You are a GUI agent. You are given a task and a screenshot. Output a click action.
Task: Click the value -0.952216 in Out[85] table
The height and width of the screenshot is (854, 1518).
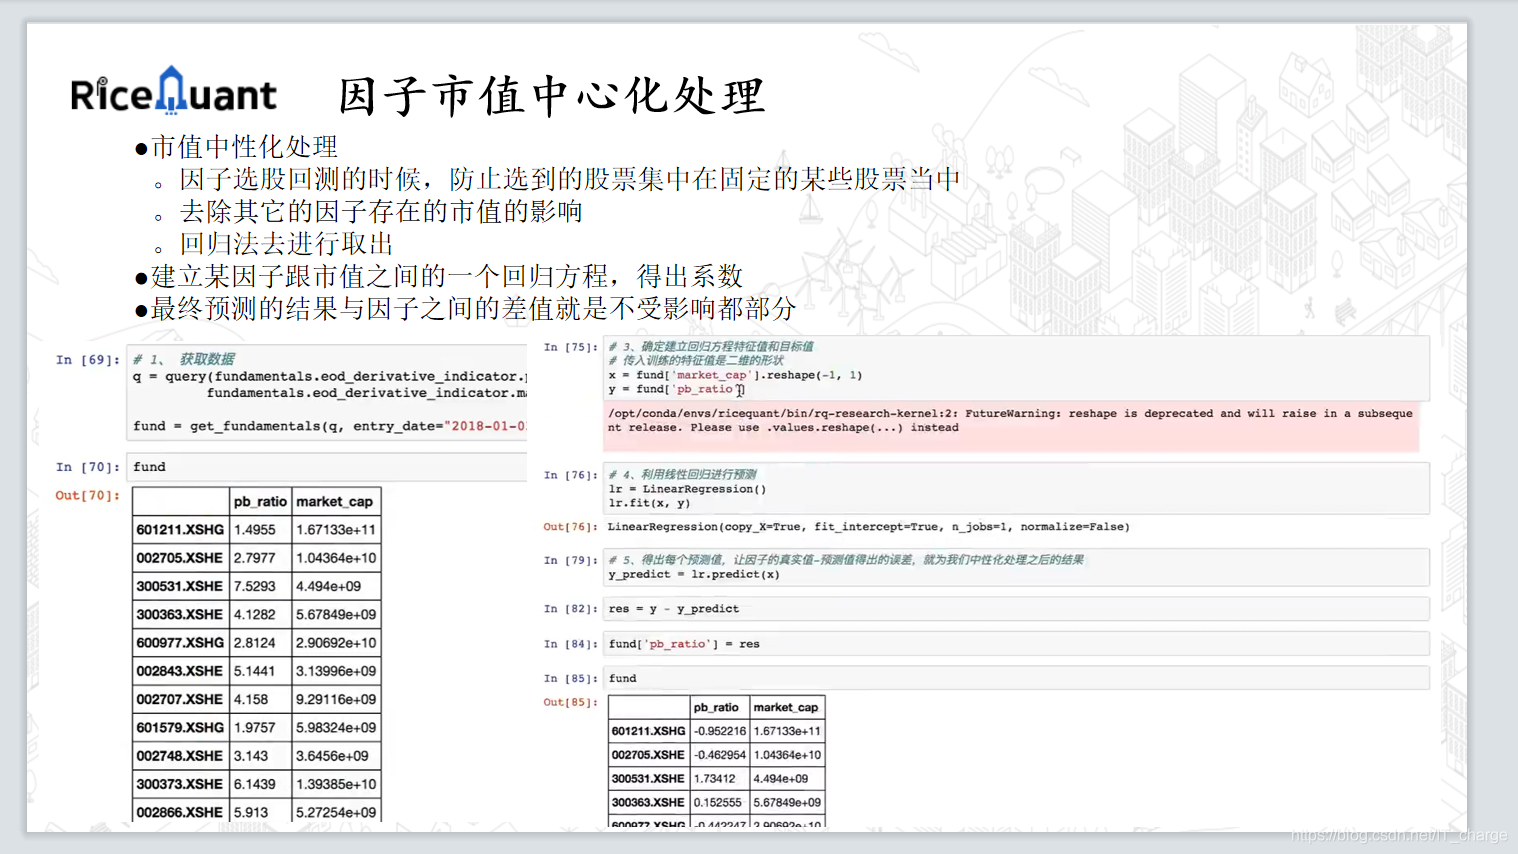click(720, 731)
